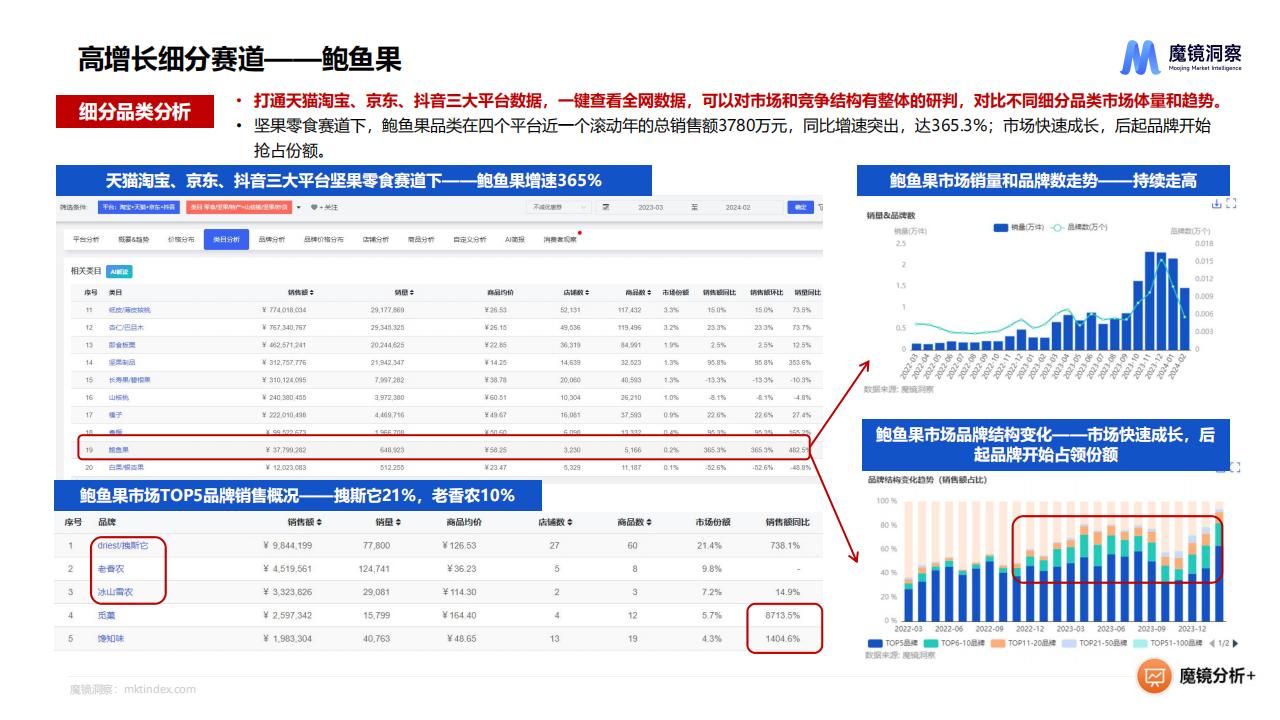The height and width of the screenshot is (720, 1280).
Task: Switch to 商品分析 tab
Action: (x=421, y=240)
